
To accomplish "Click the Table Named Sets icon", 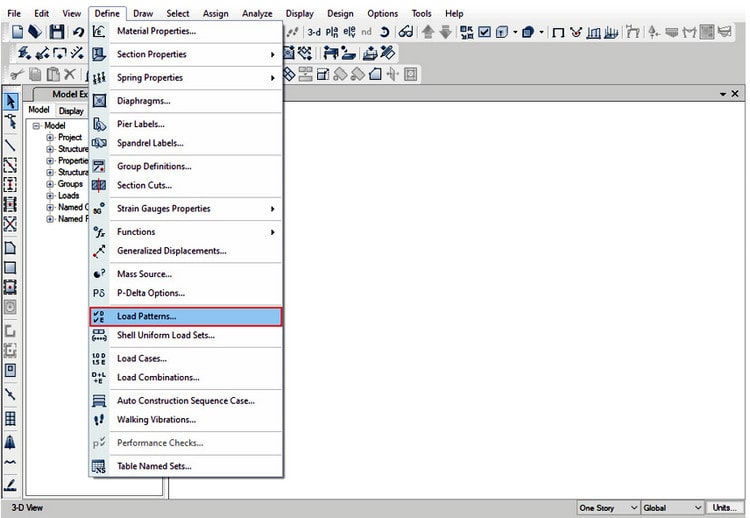I will coord(99,466).
